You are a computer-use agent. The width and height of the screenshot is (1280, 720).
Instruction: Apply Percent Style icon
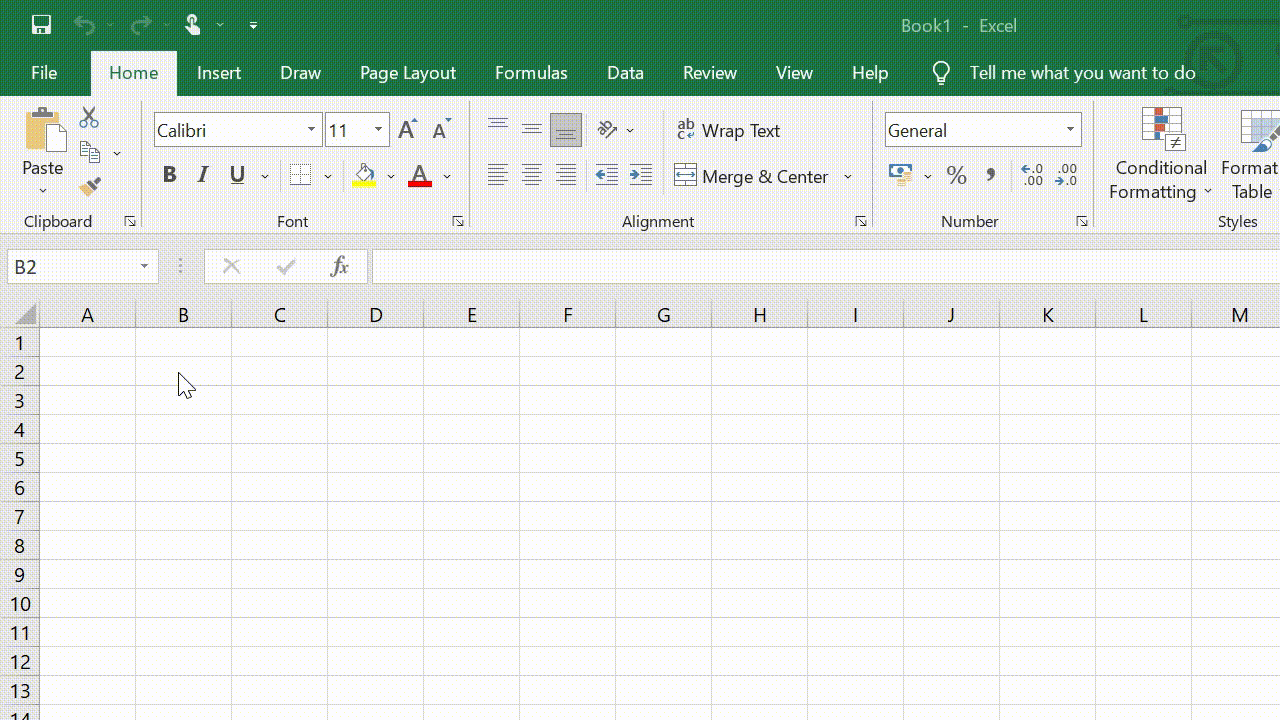[x=957, y=176]
